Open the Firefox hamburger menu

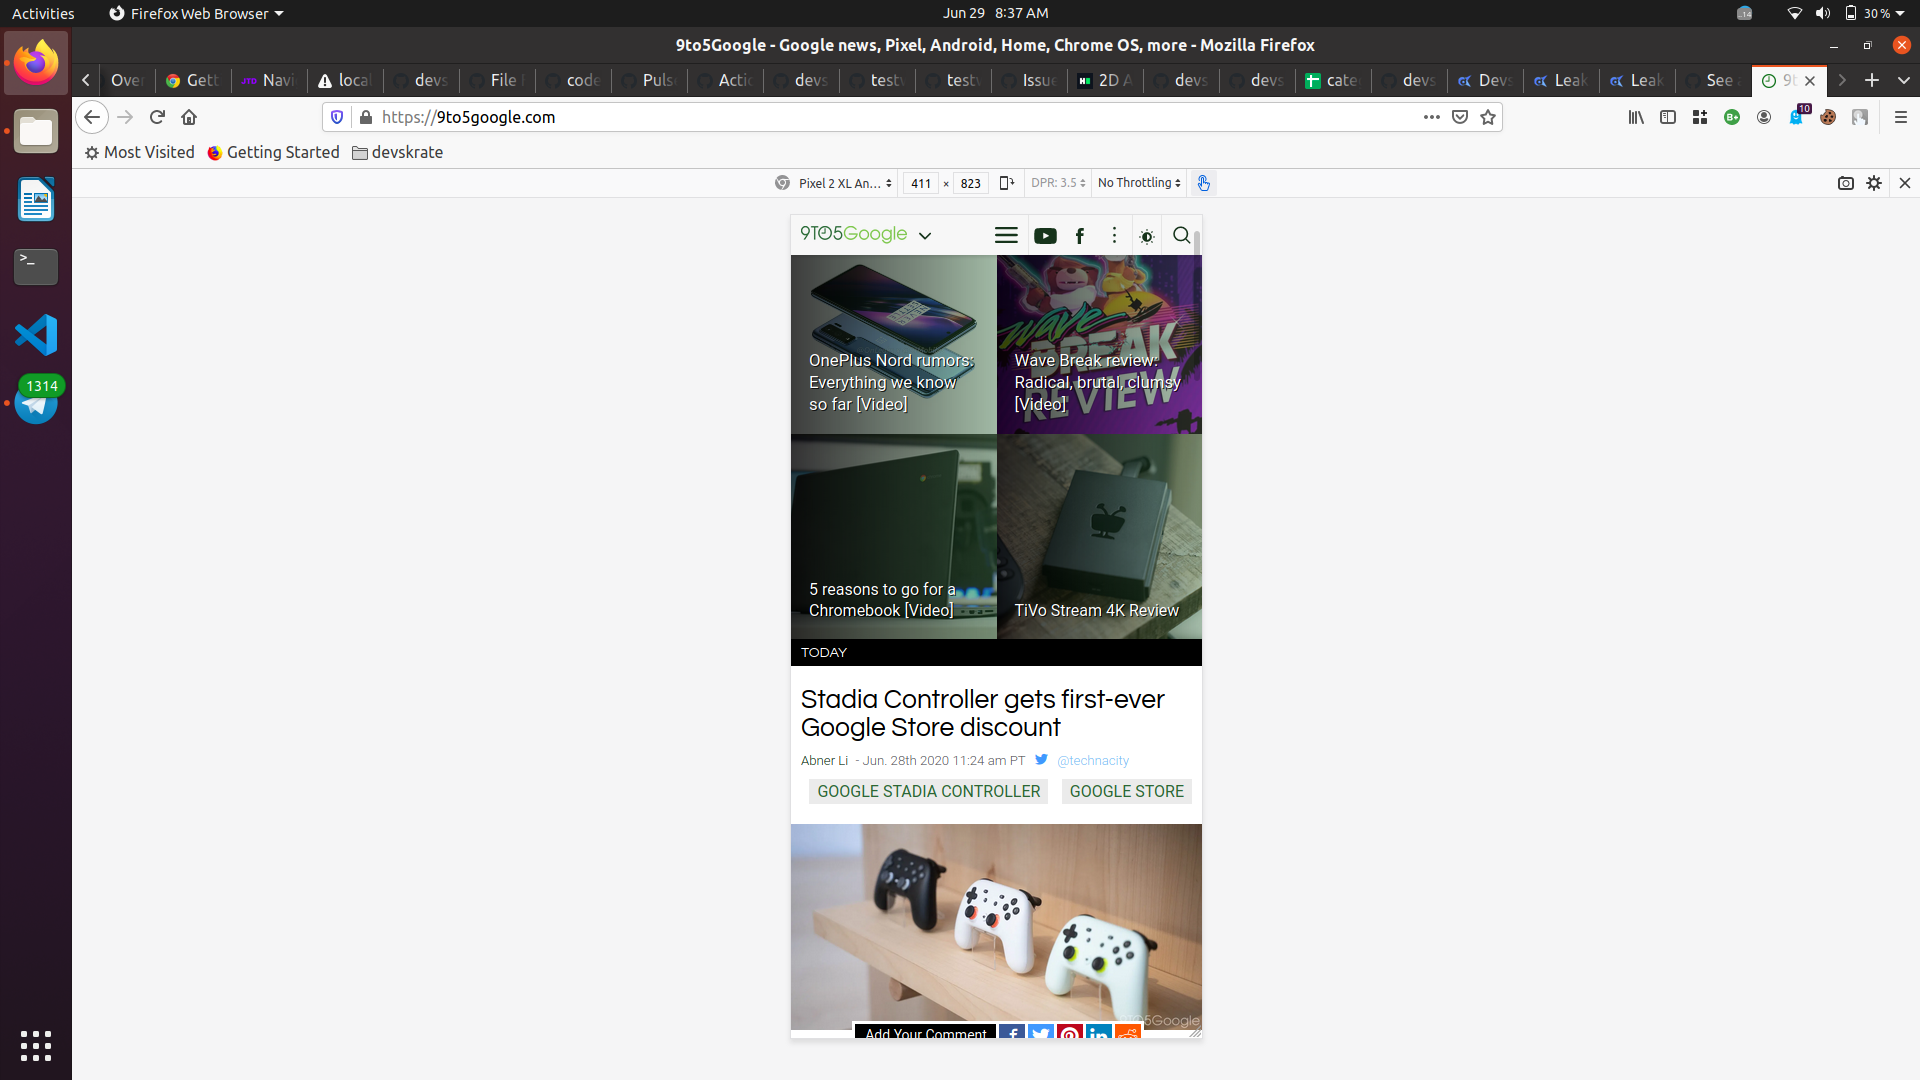(x=1901, y=117)
